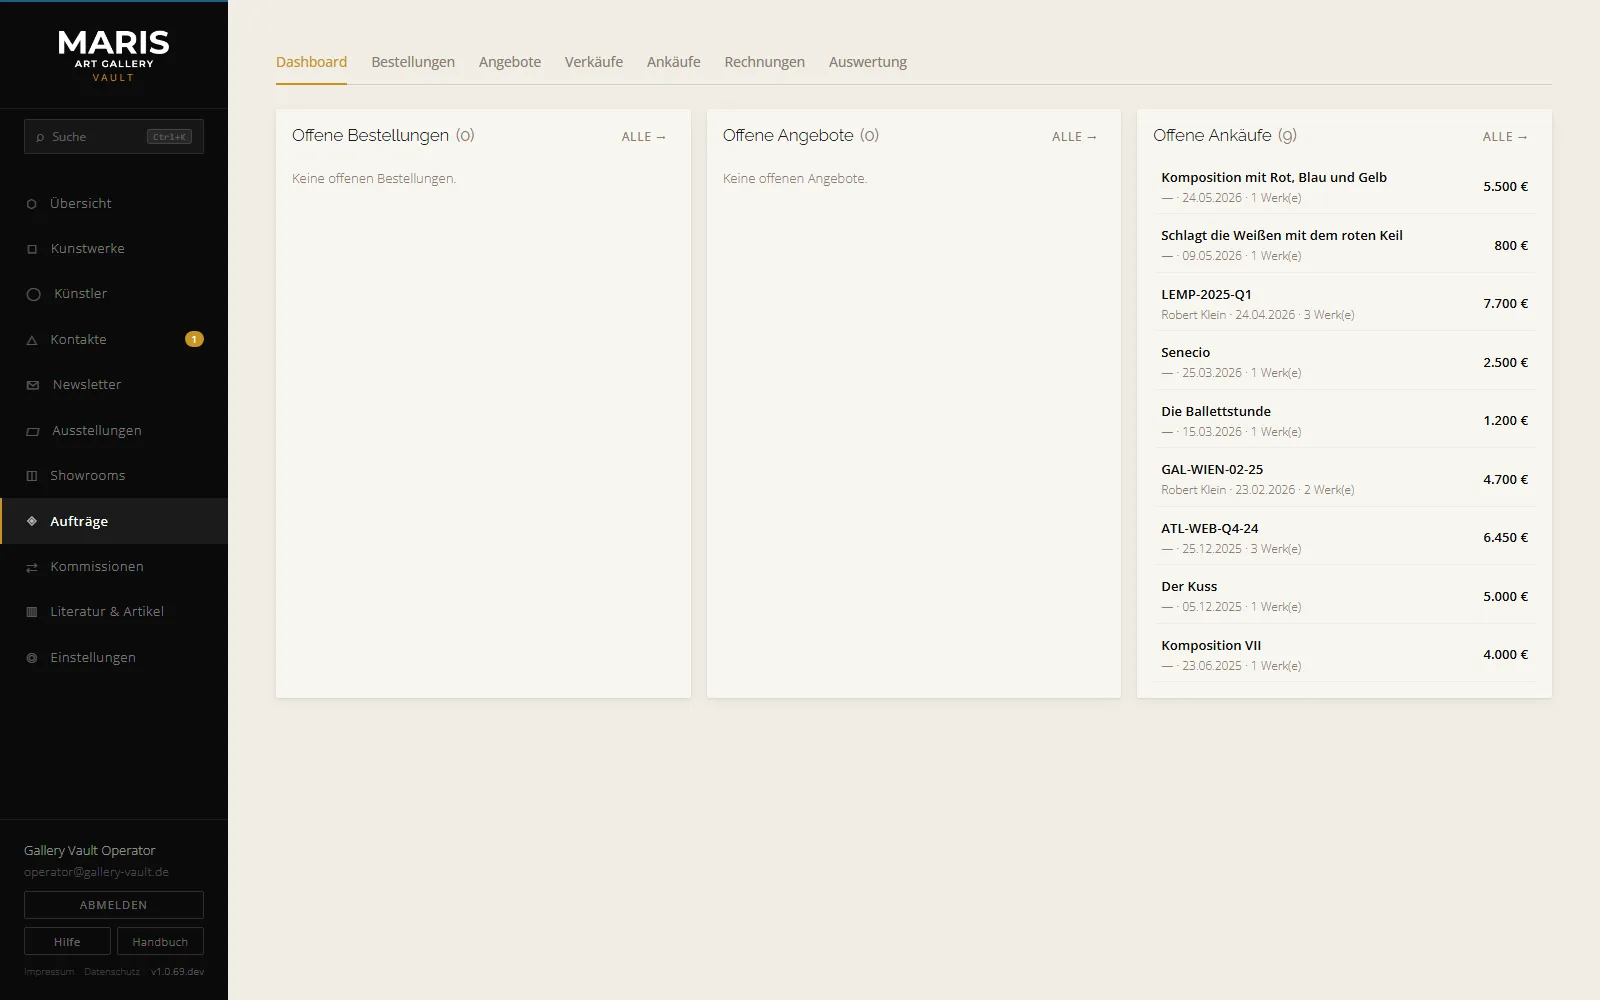The height and width of the screenshot is (1000, 1600).
Task: Open the Handbuch button
Action: tap(160, 942)
